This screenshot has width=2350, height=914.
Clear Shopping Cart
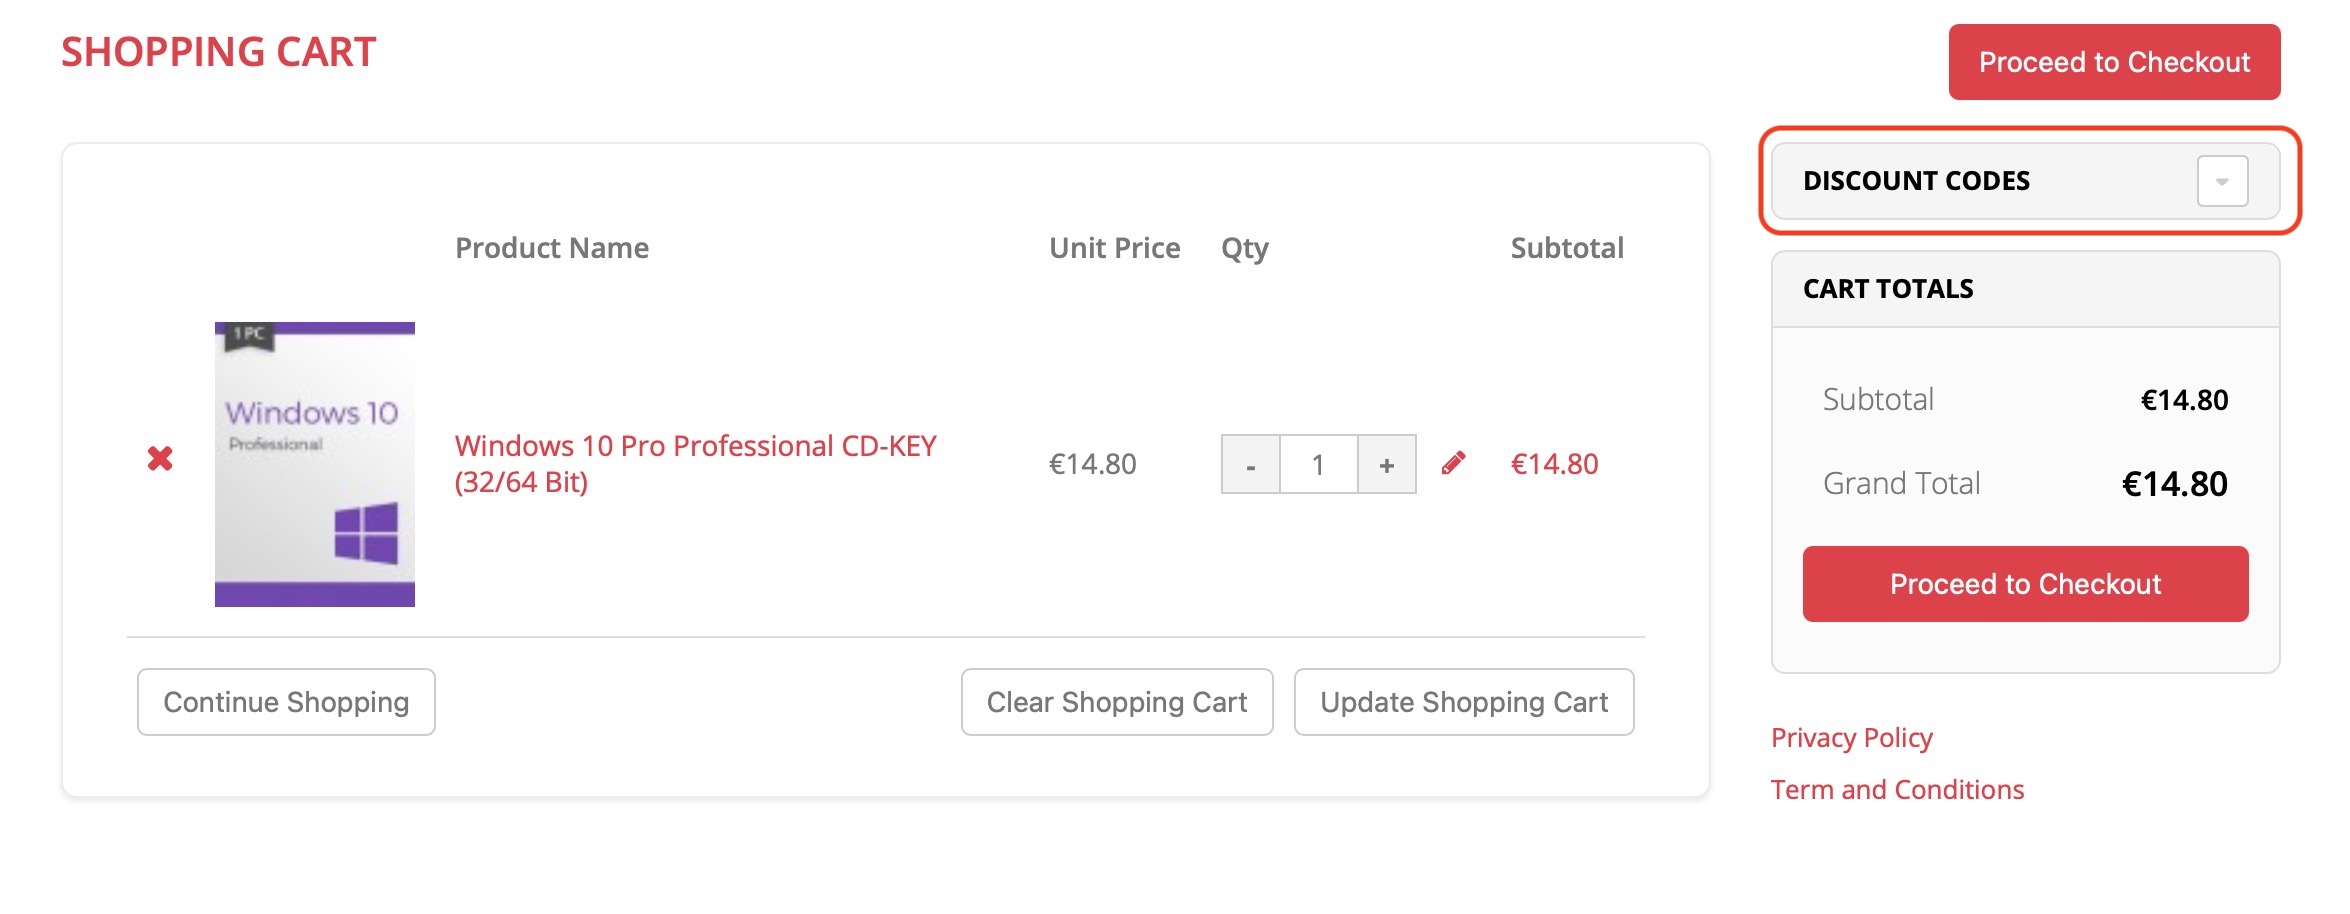click(1116, 702)
